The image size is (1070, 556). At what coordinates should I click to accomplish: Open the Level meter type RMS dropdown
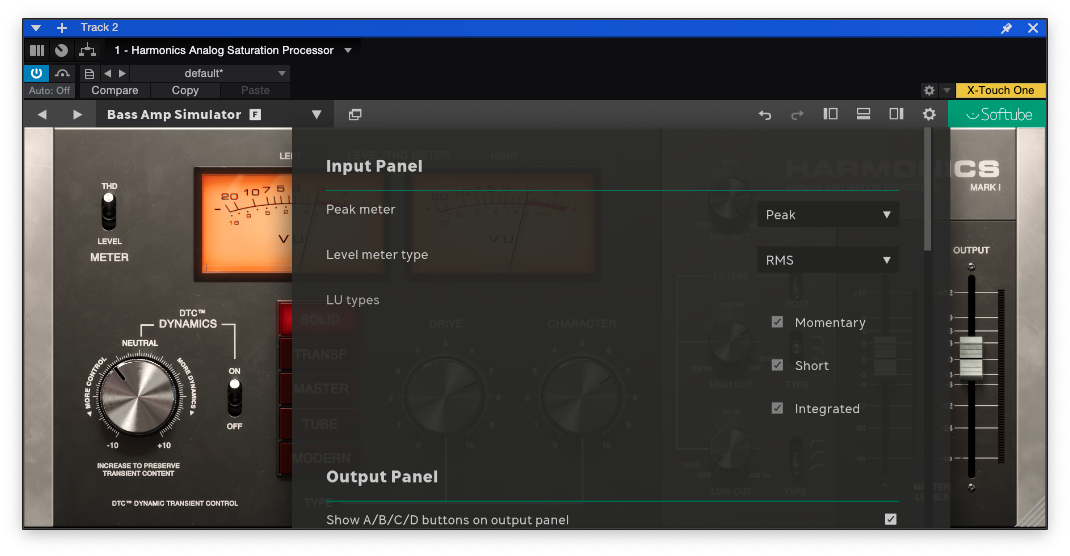(x=828, y=260)
